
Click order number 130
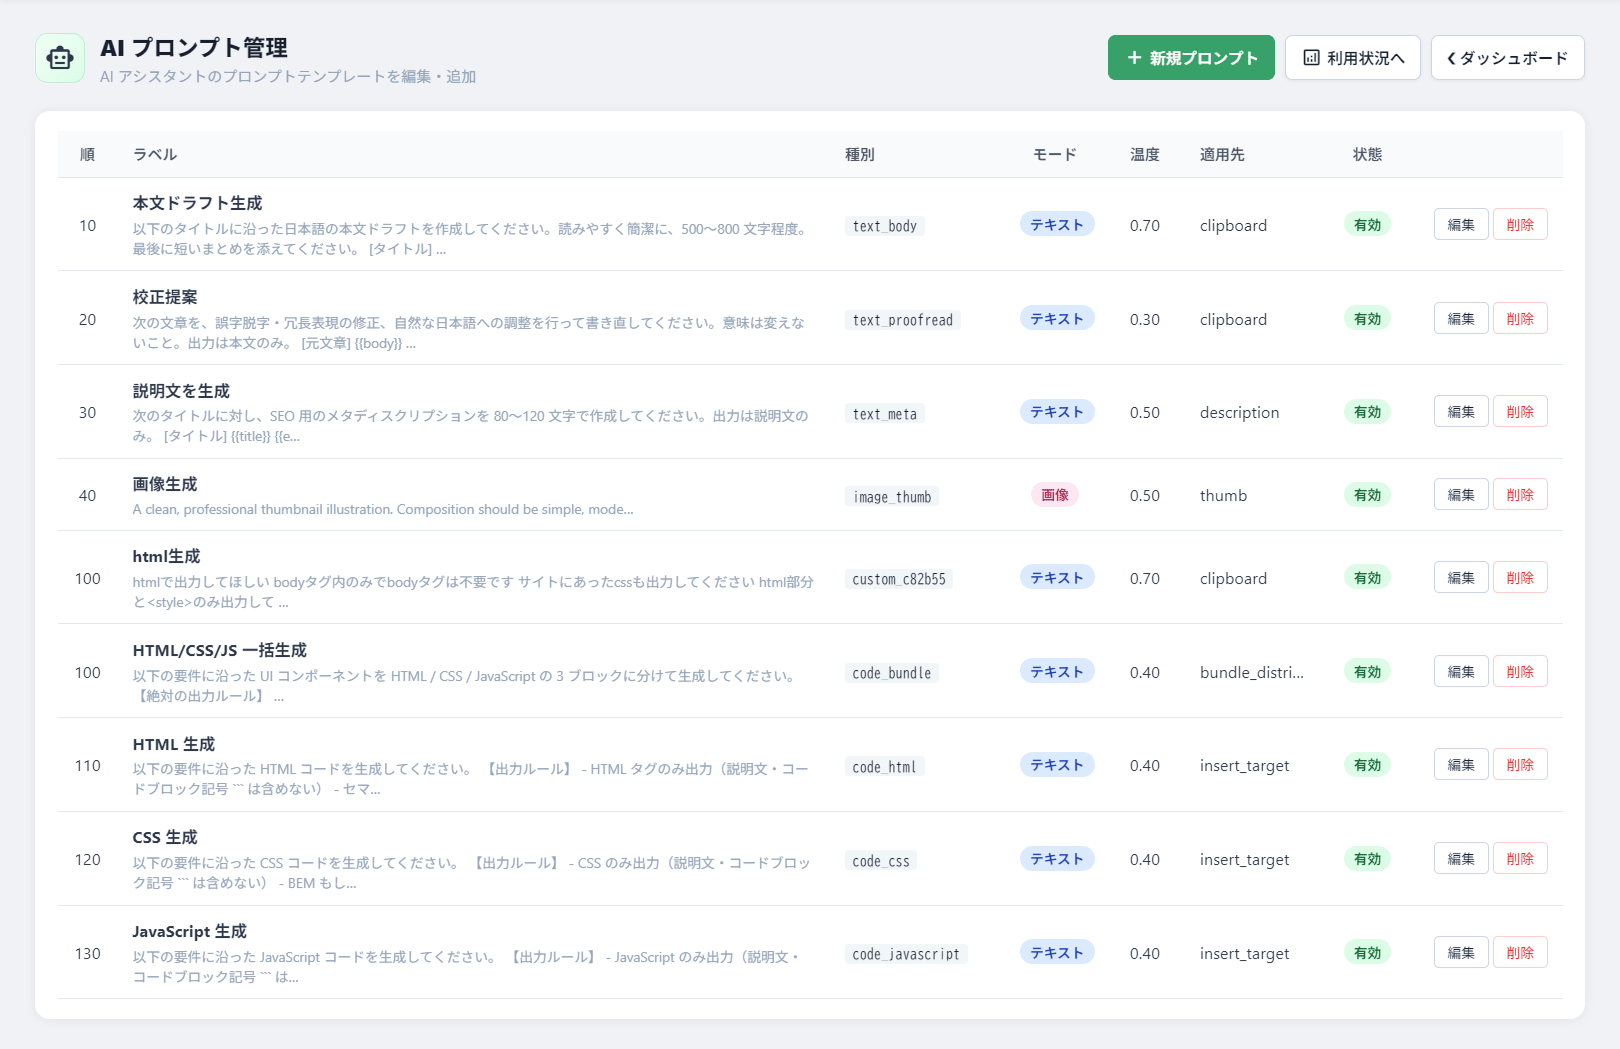(88, 953)
